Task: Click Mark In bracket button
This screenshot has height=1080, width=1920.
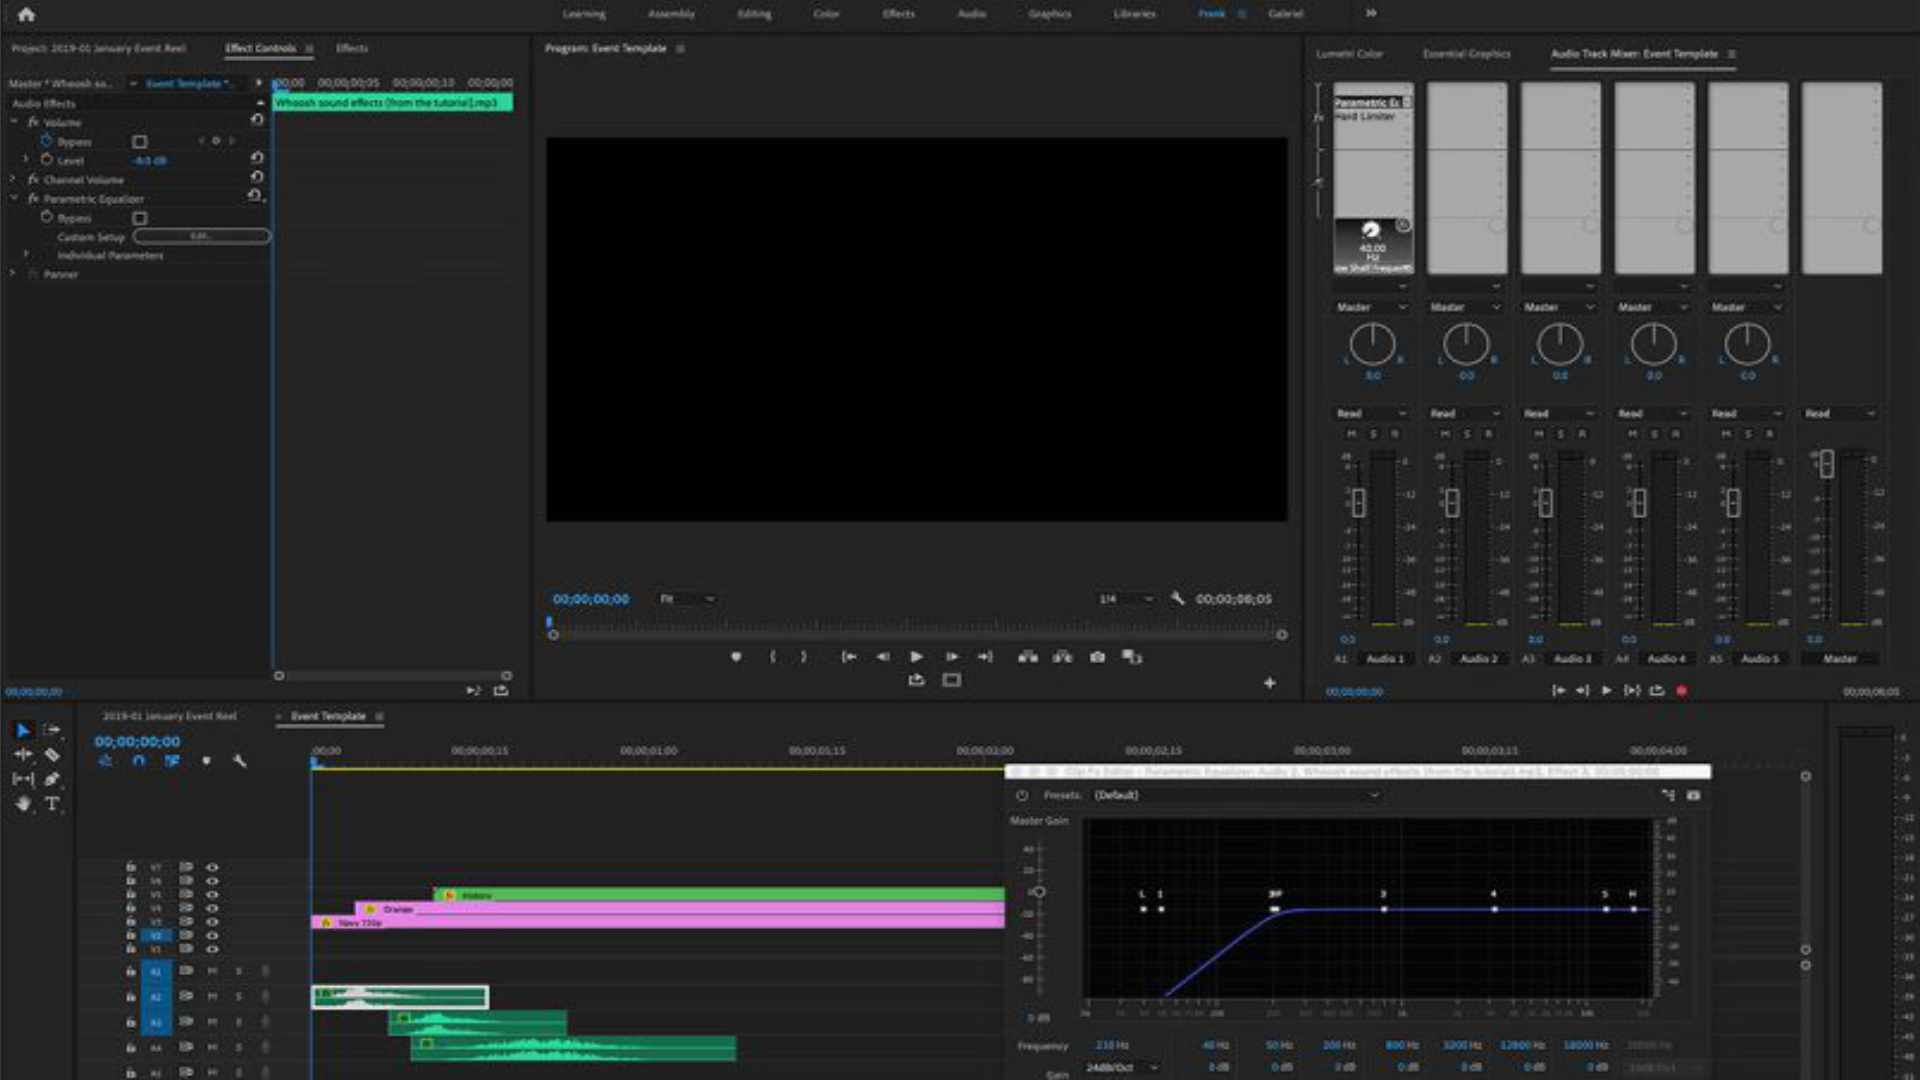Action: pos(772,657)
